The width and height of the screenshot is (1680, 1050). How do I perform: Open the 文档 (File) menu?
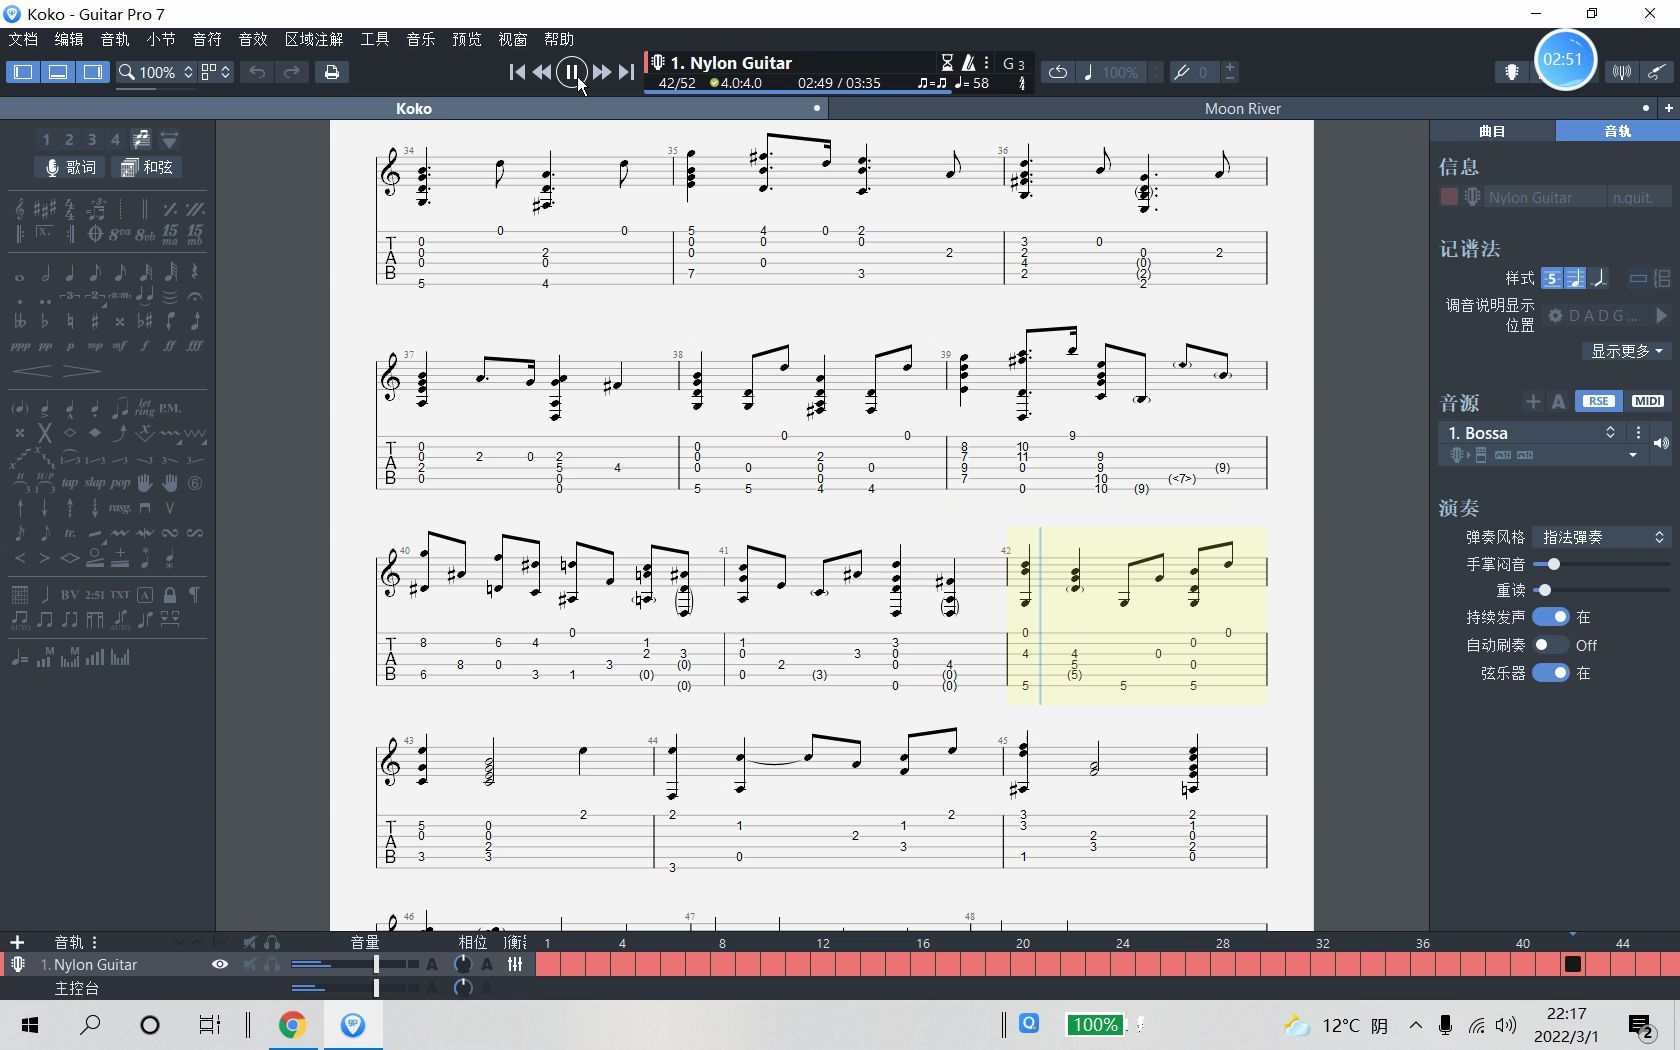coord(23,39)
